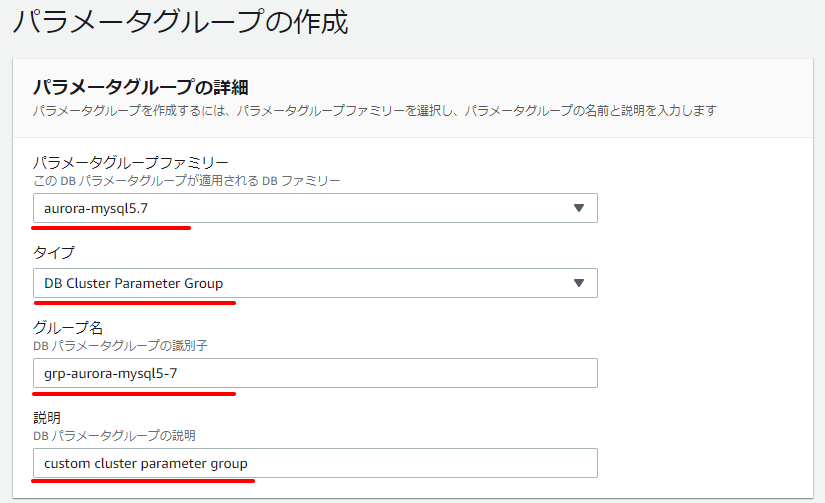The height and width of the screenshot is (503, 825).
Task: Focus the 説明 field containing custom cluster parameter group
Action: 315,463
